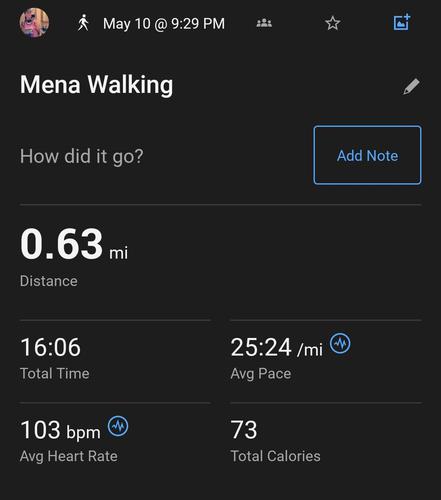
Task: Tap the 73 Total Calories stat
Action: [275, 441]
